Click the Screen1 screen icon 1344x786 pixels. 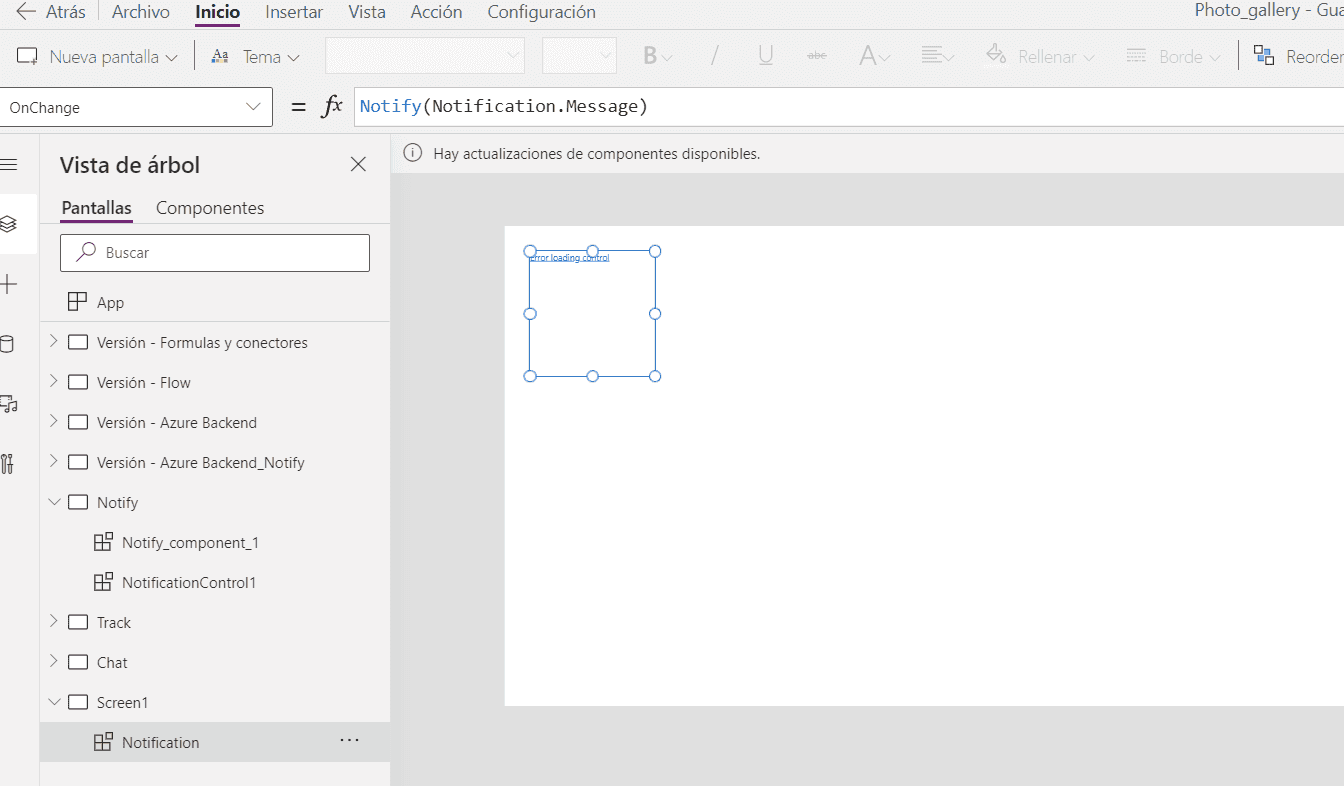[x=78, y=702]
